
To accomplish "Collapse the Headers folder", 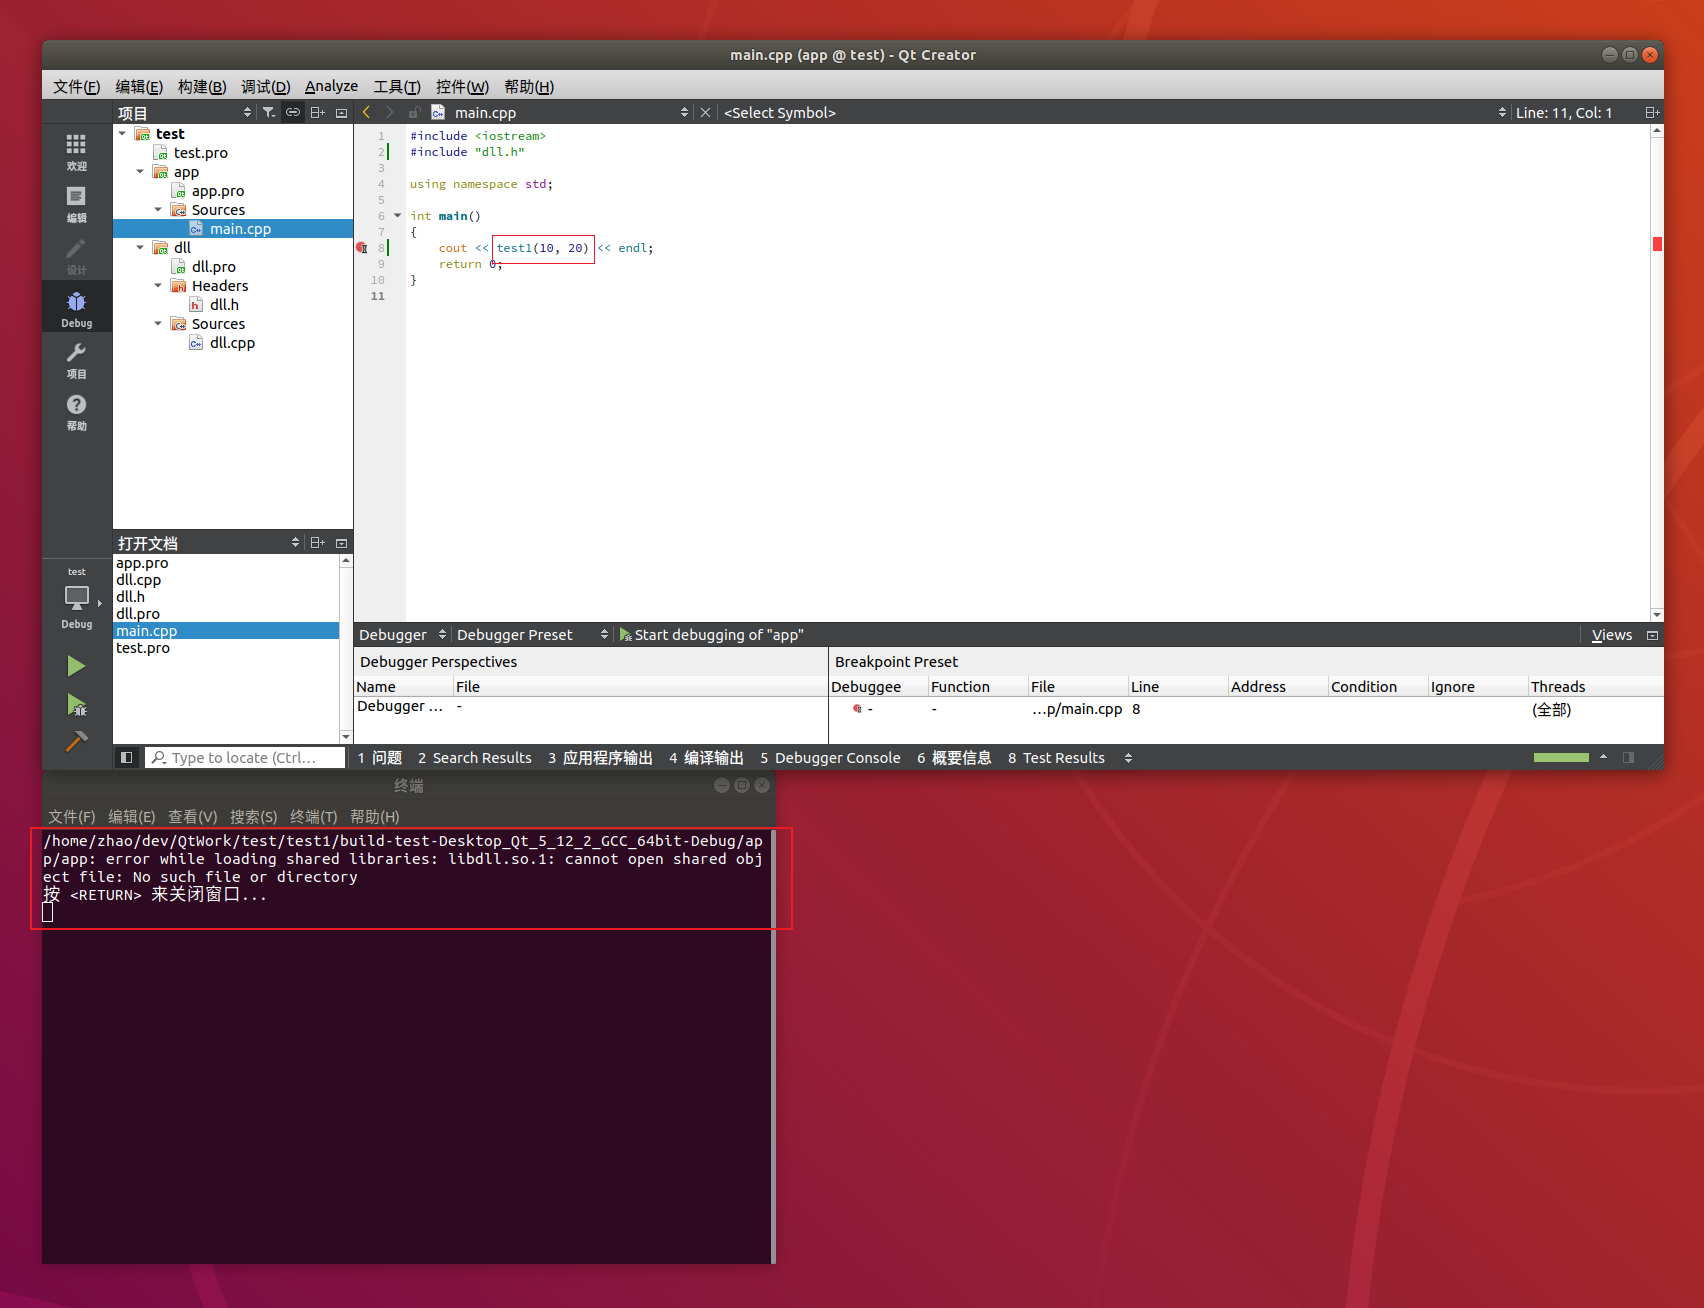I will [x=158, y=286].
